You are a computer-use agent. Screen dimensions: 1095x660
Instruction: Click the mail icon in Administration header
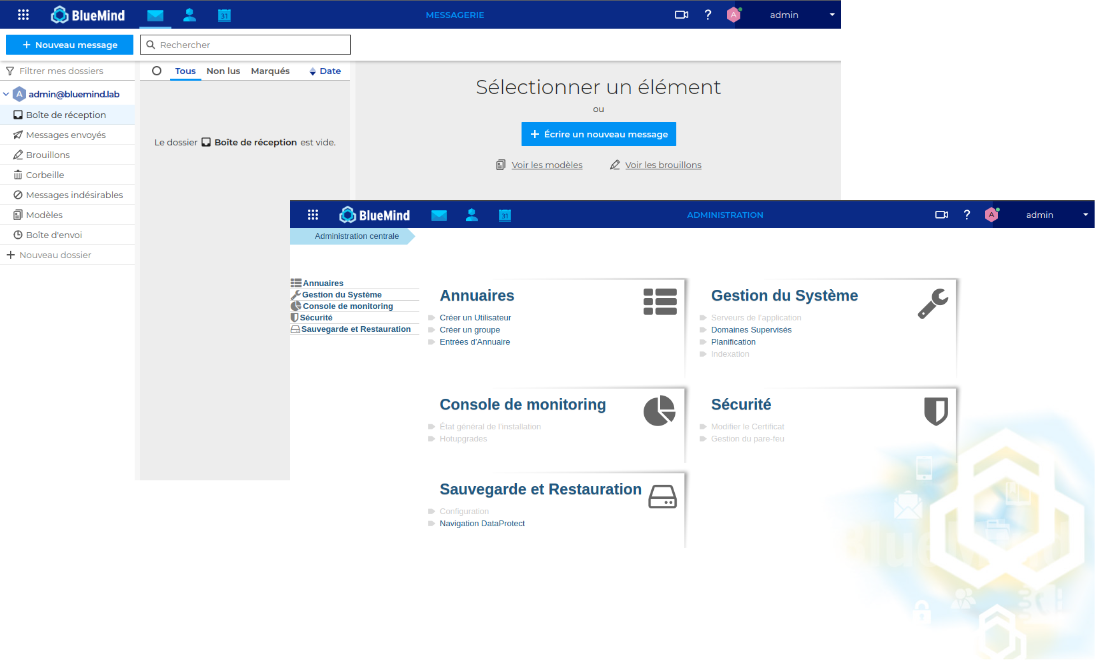[x=438, y=215]
